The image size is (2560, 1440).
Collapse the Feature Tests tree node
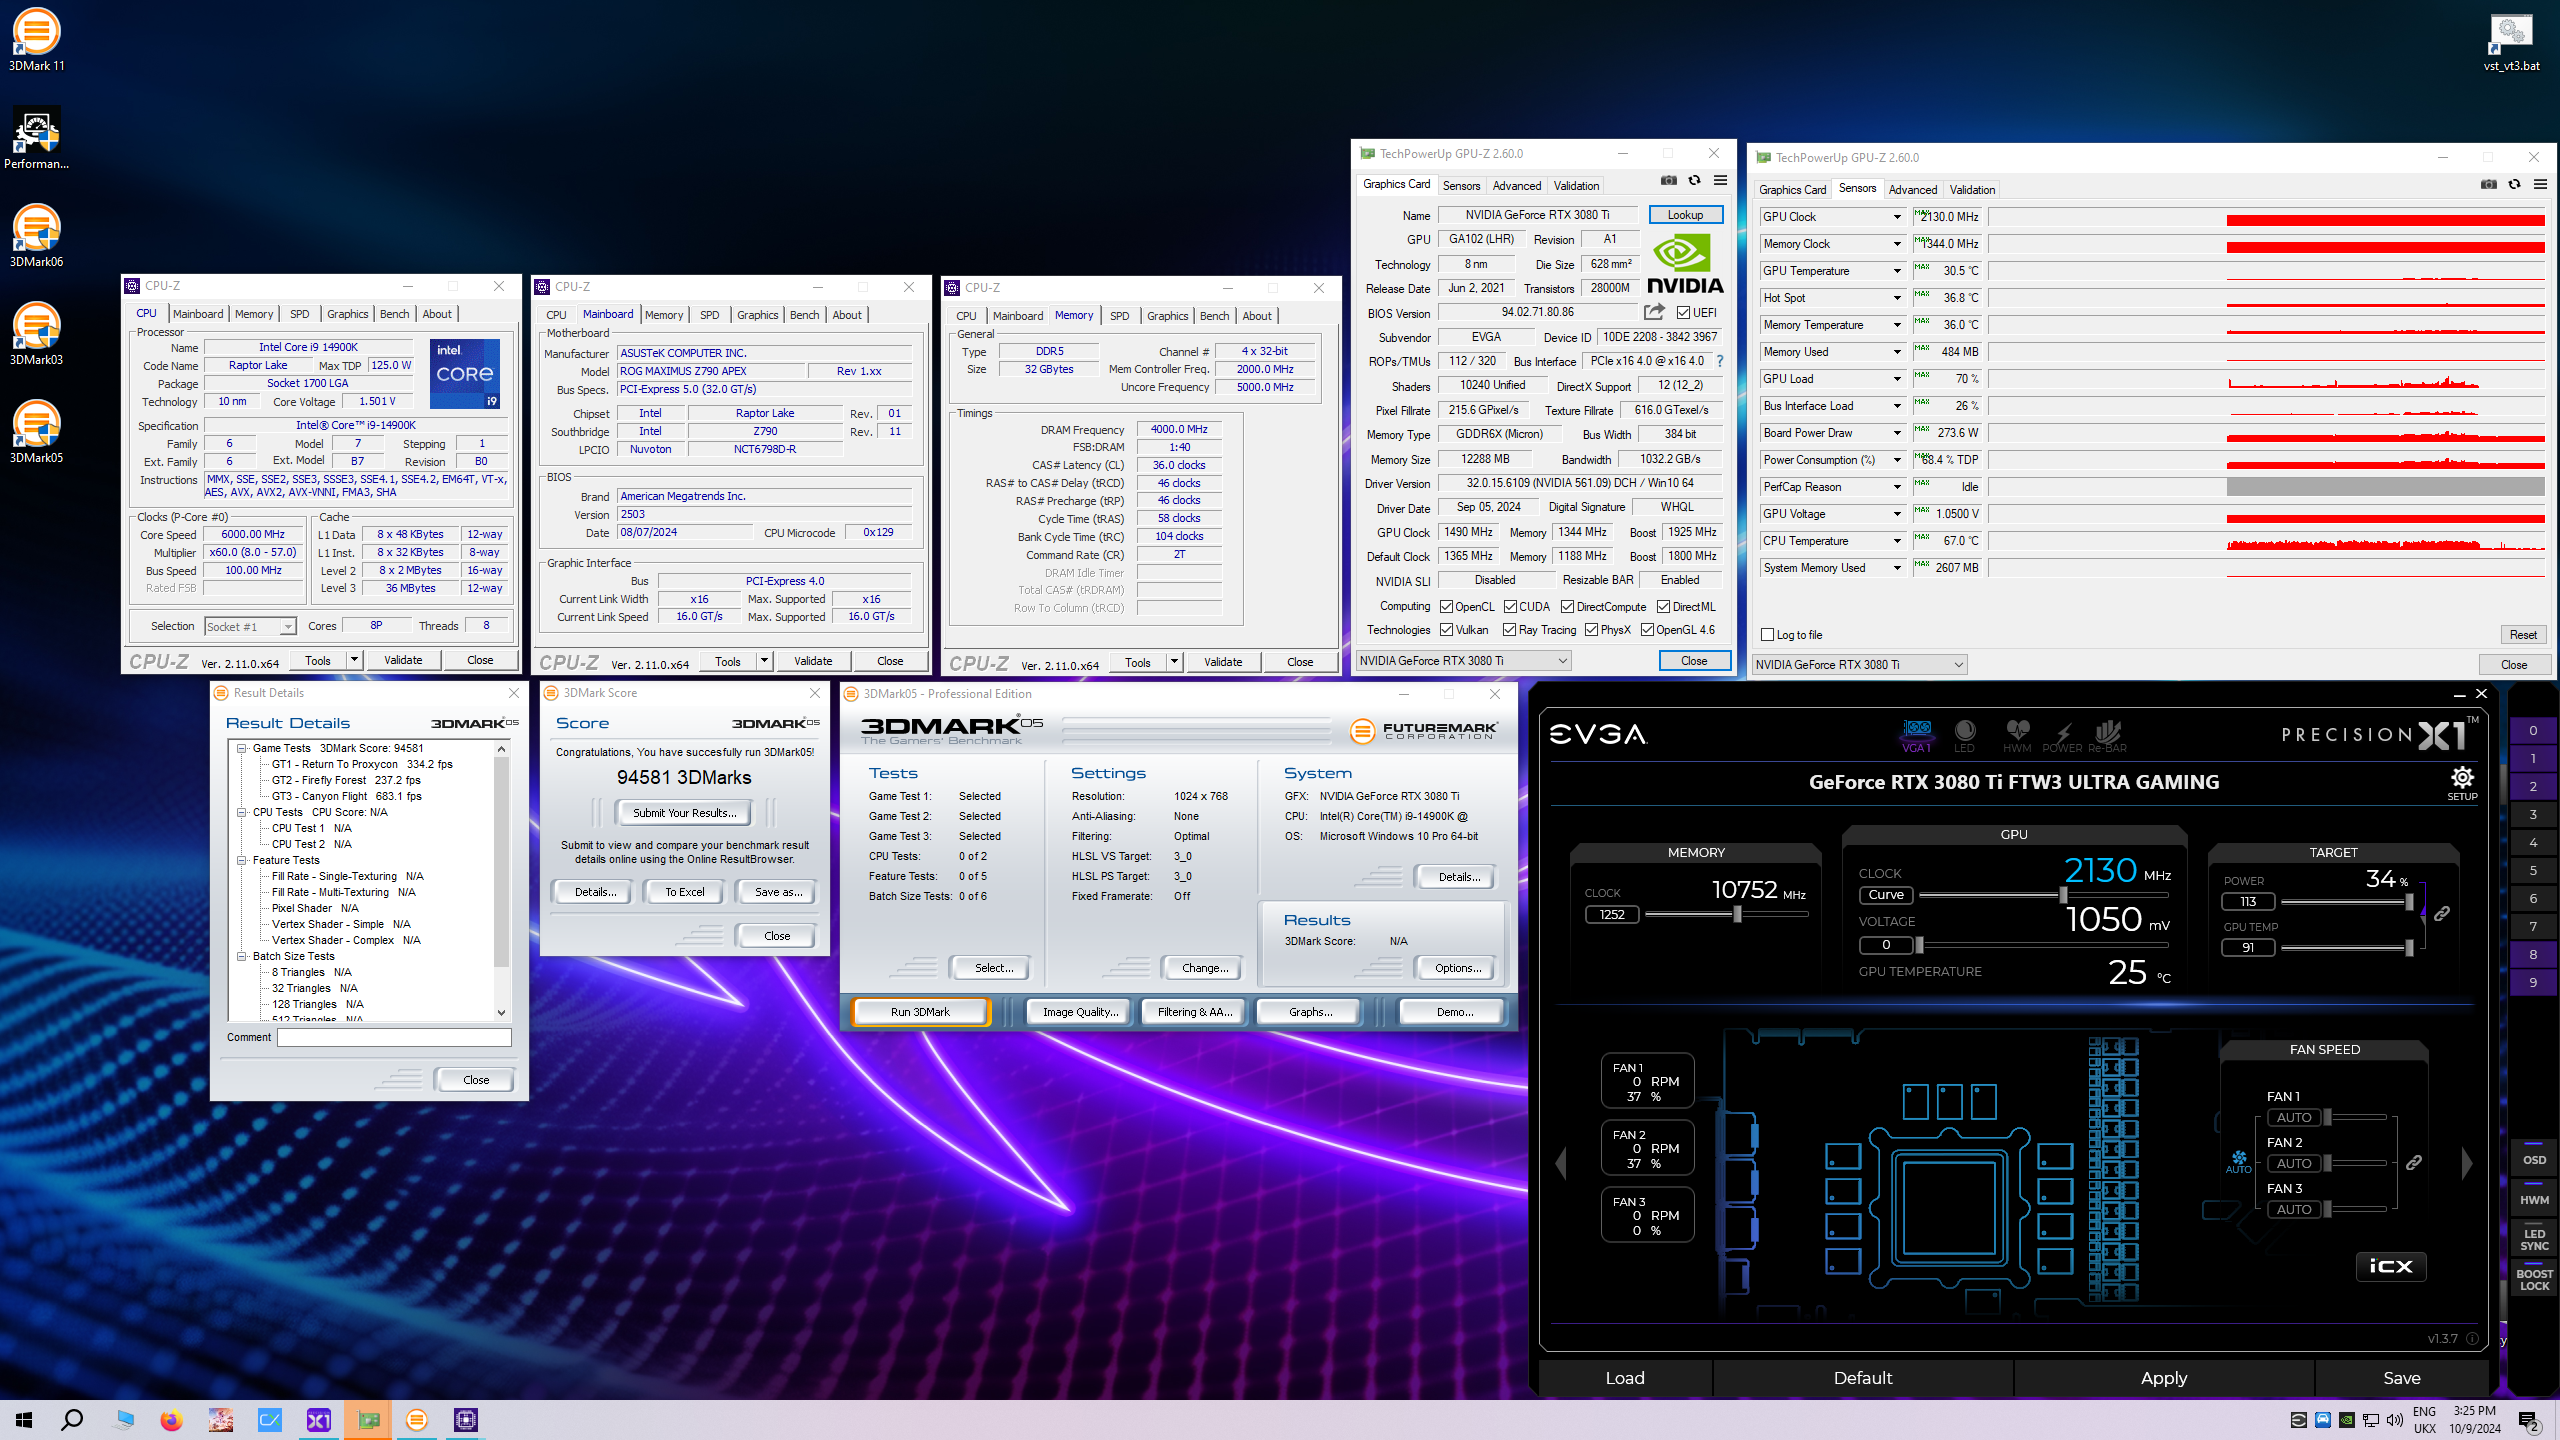point(241,860)
